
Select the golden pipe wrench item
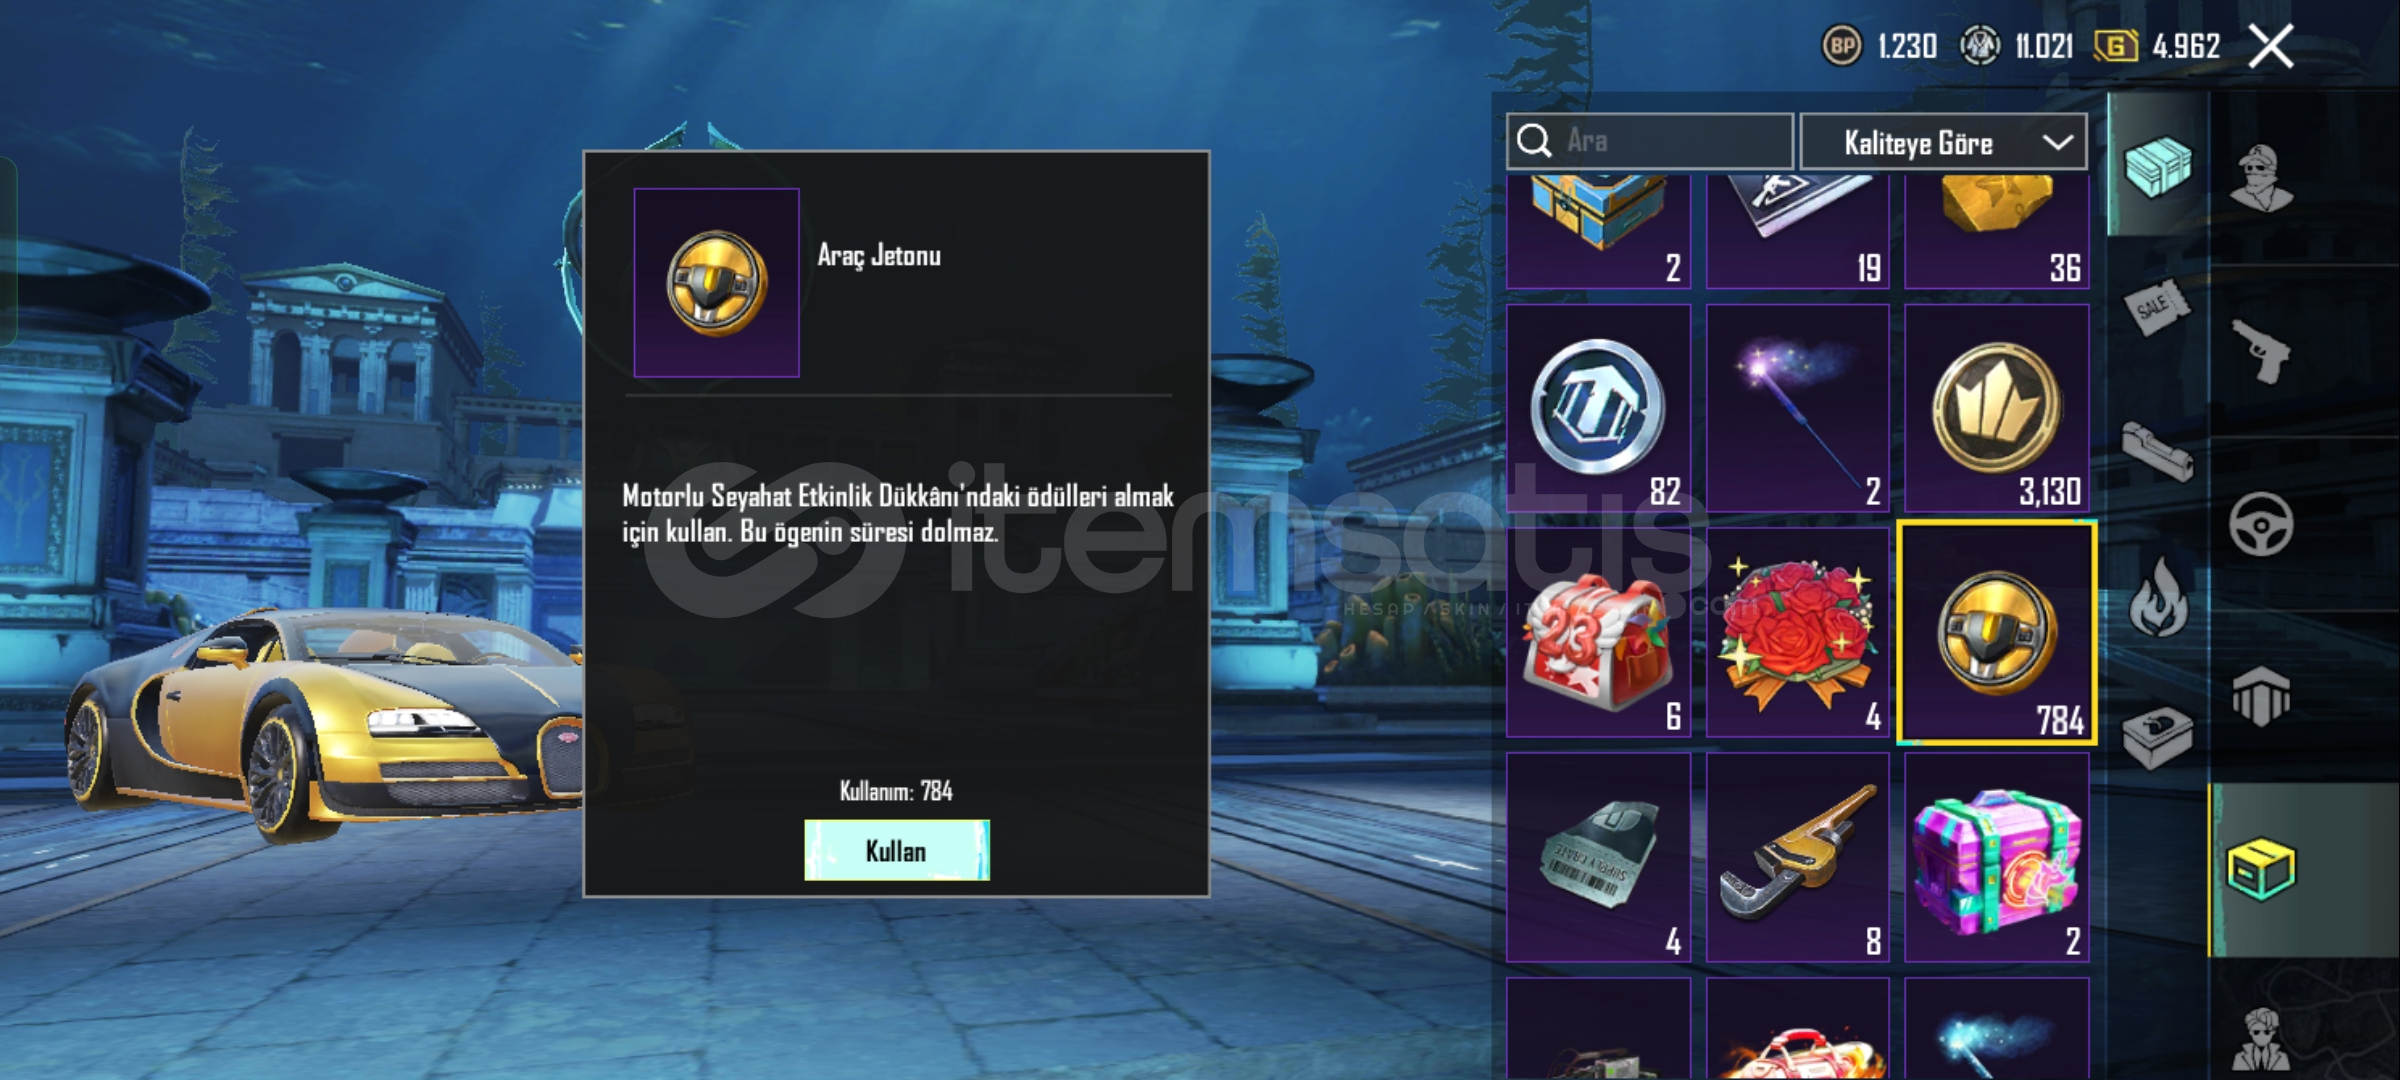1797,857
